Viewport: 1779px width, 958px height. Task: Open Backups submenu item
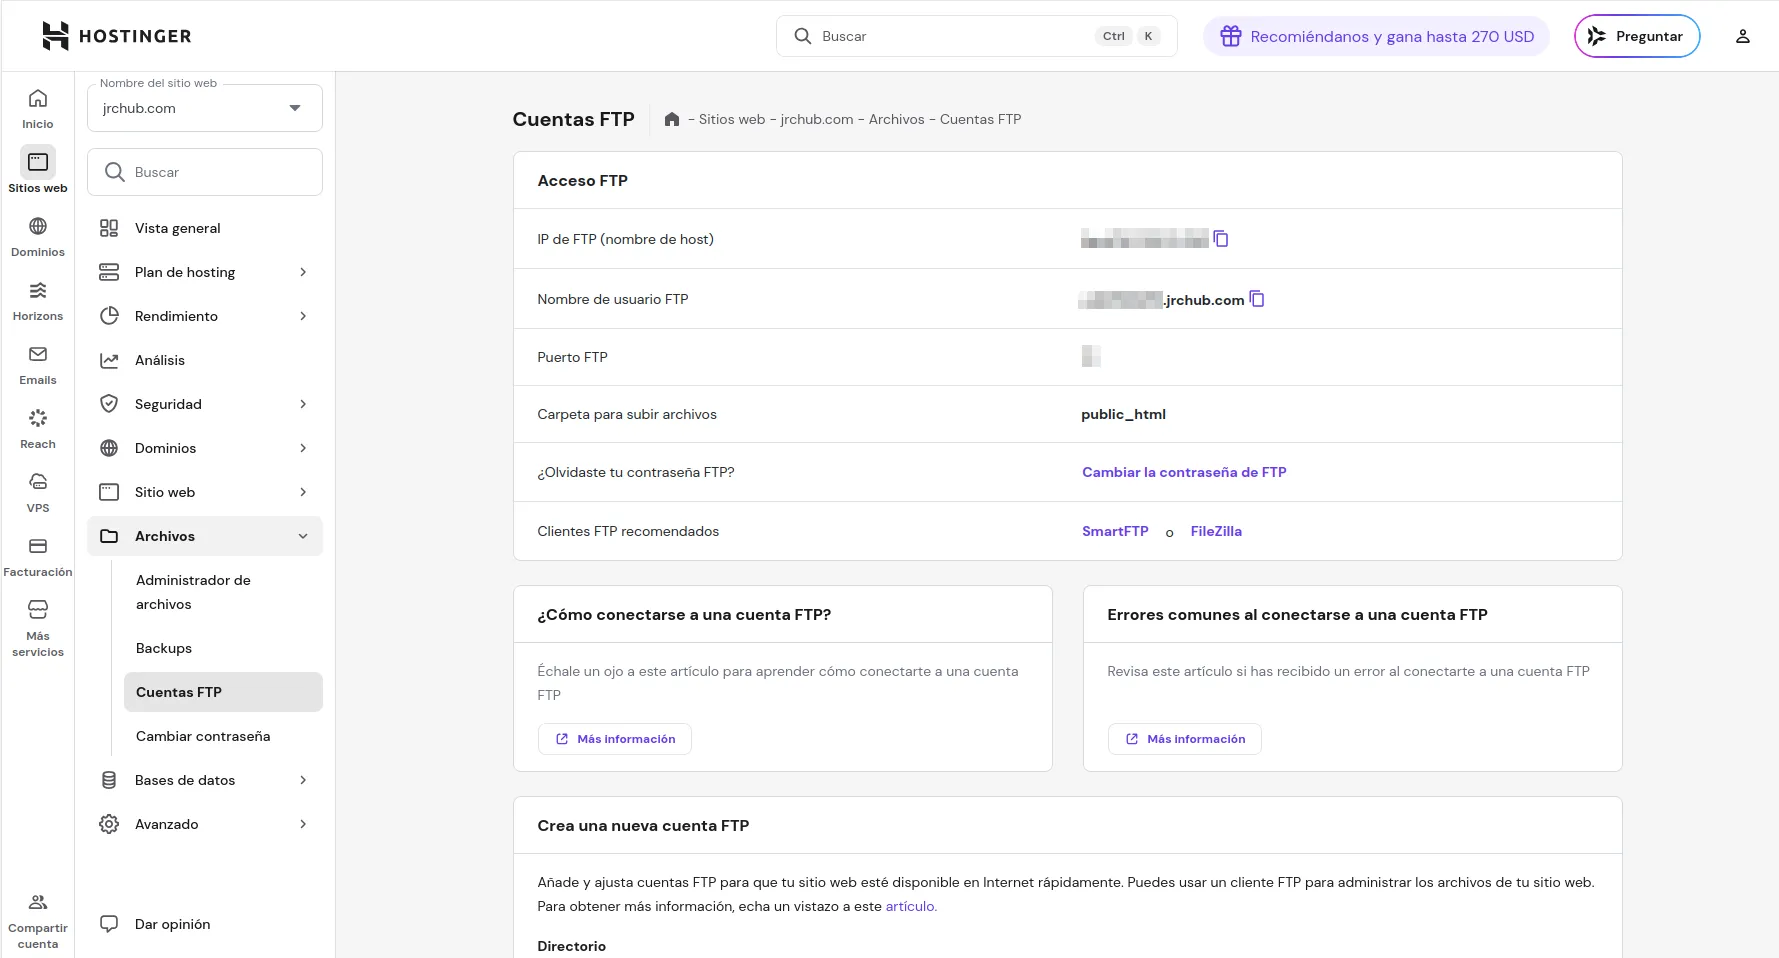(x=223, y=648)
